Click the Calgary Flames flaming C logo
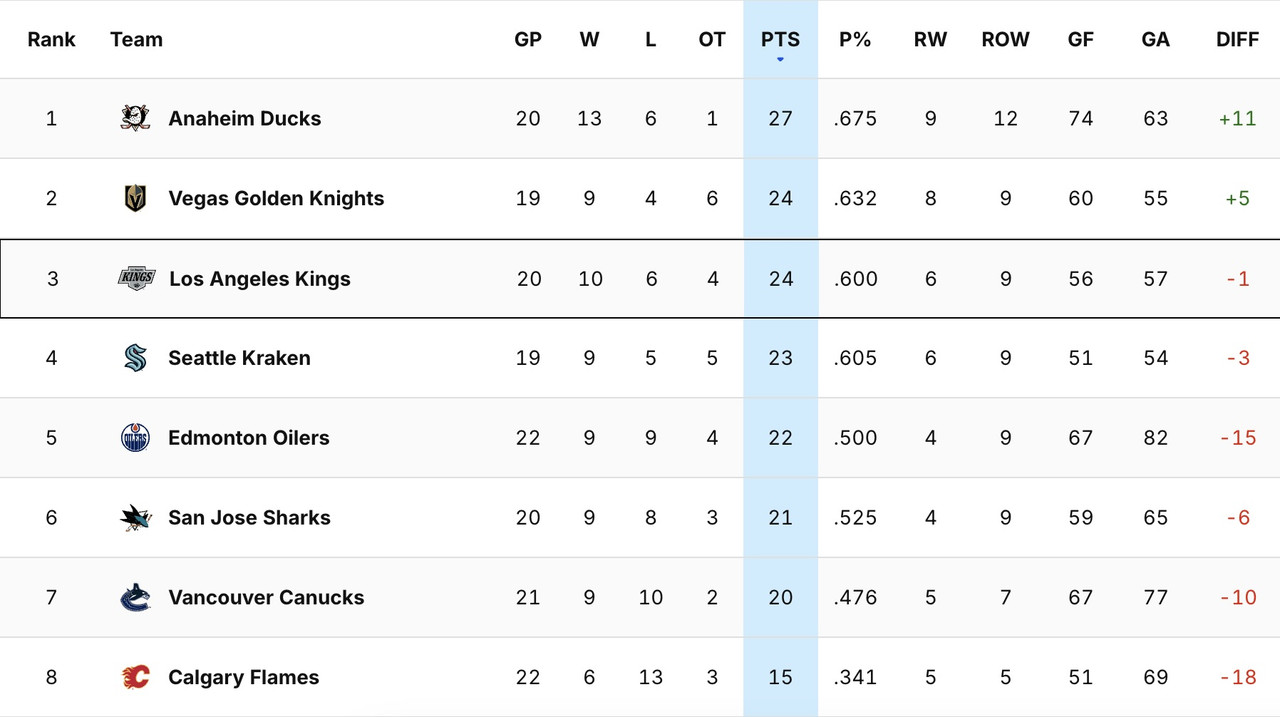The image size is (1280, 717). click(x=133, y=677)
